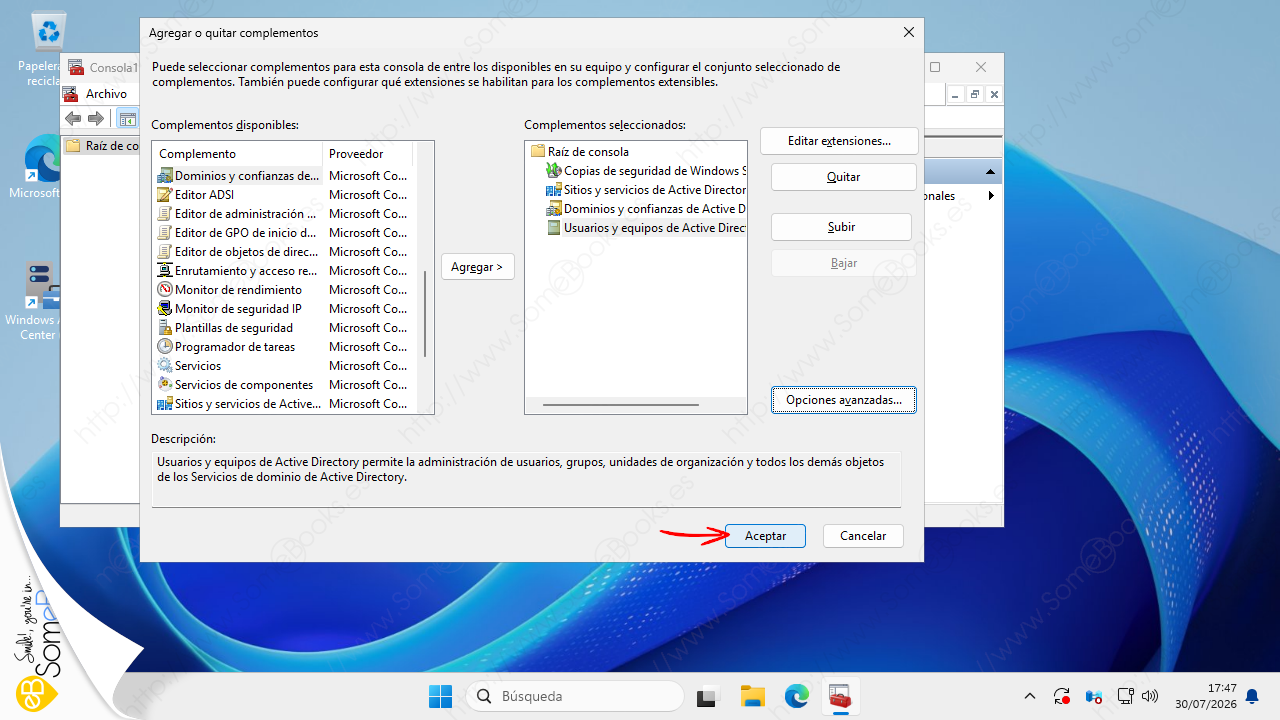
Task: Click the Agregar > button
Action: click(x=478, y=267)
